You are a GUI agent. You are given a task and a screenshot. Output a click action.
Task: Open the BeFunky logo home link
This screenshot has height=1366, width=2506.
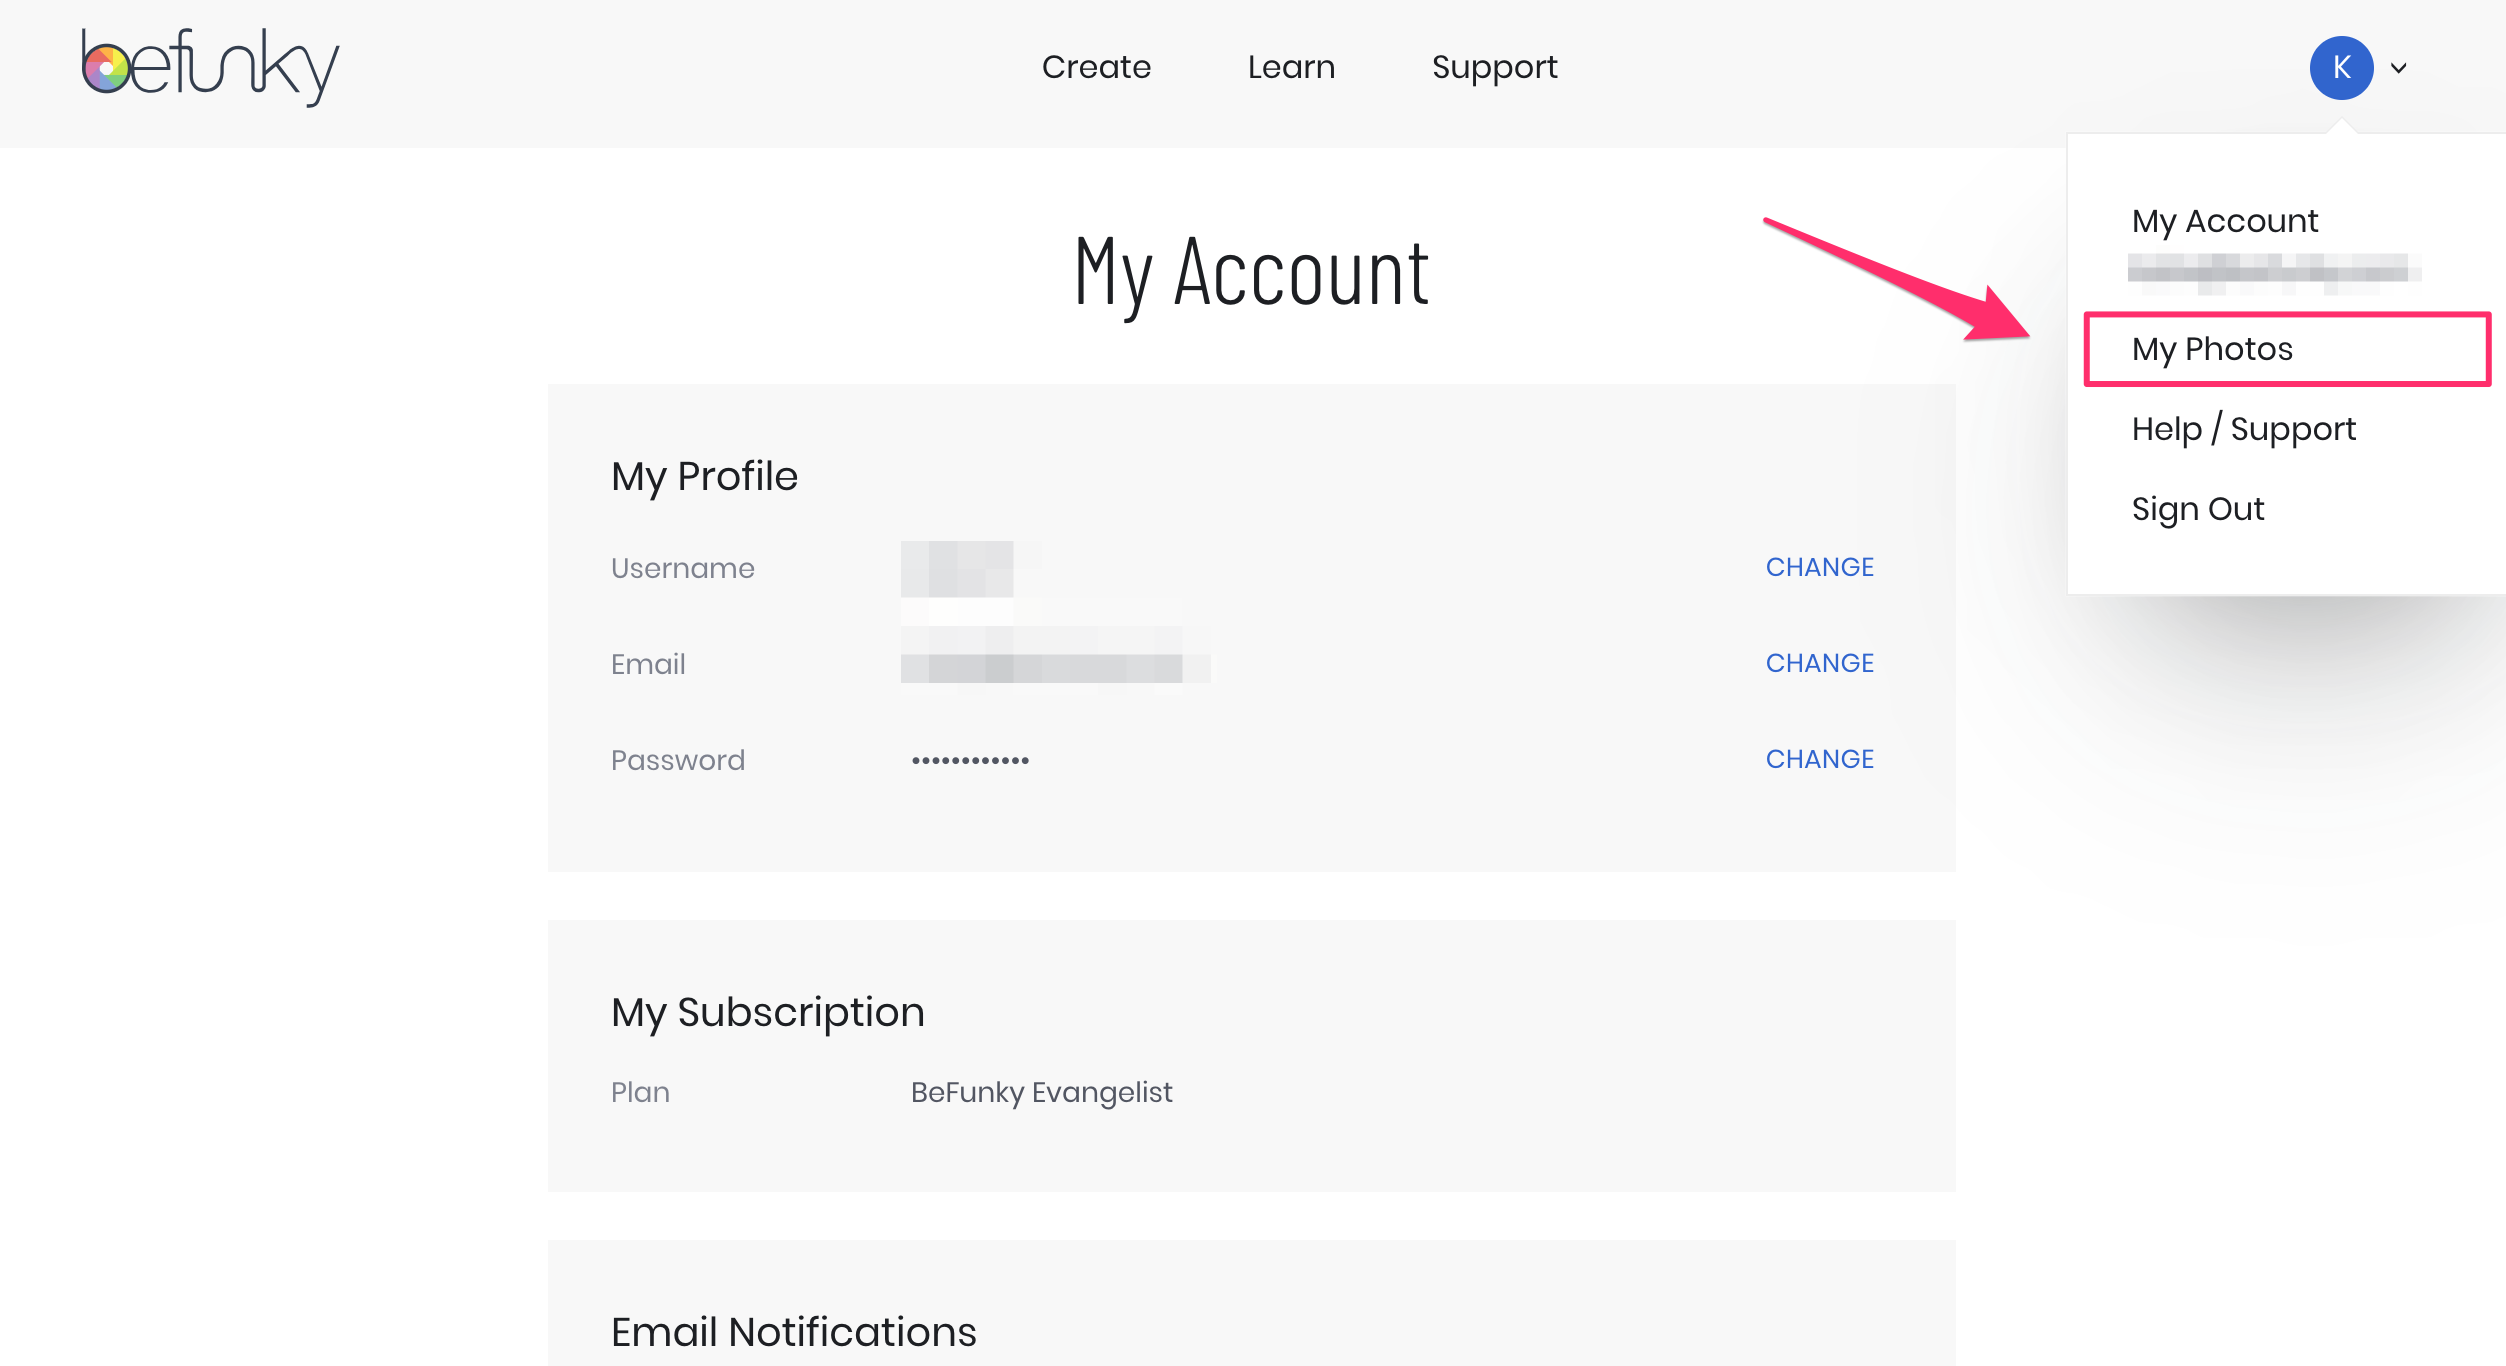[210, 67]
